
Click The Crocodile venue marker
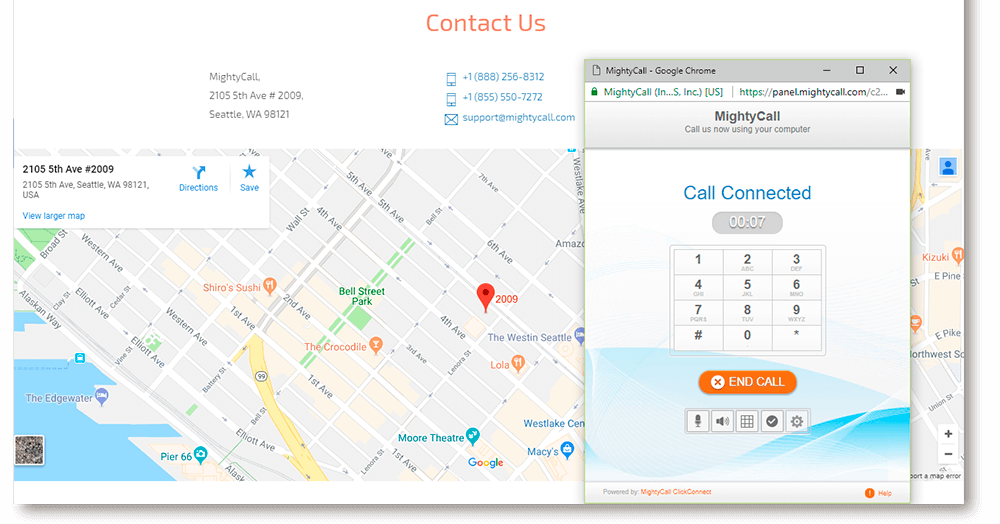pyautogui.click(x=376, y=345)
